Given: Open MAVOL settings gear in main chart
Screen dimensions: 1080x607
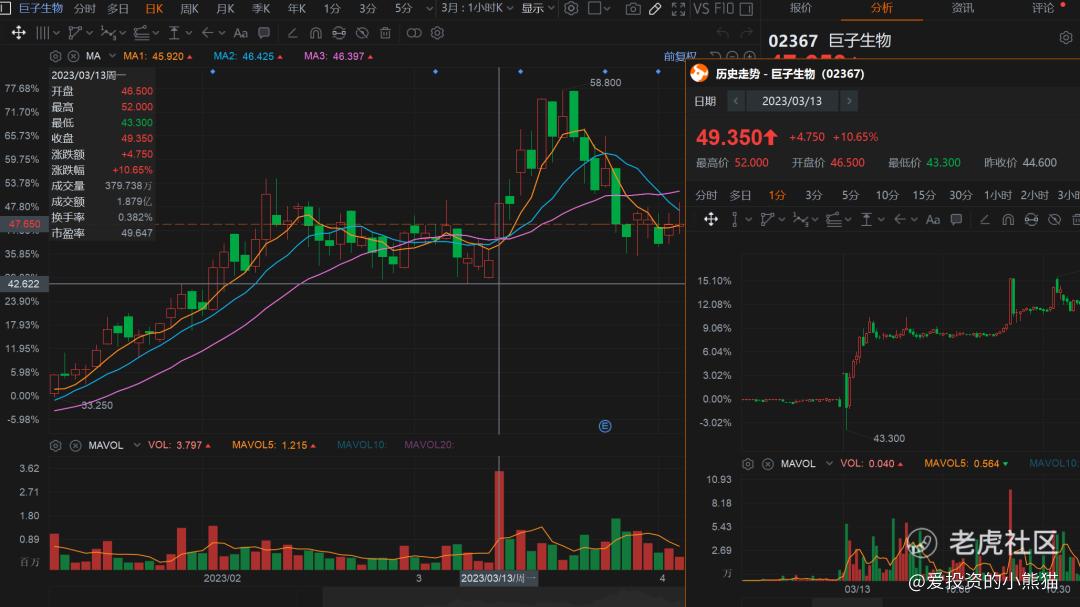Looking at the screenshot, I should pyautogui.click(x=56, y=445).
